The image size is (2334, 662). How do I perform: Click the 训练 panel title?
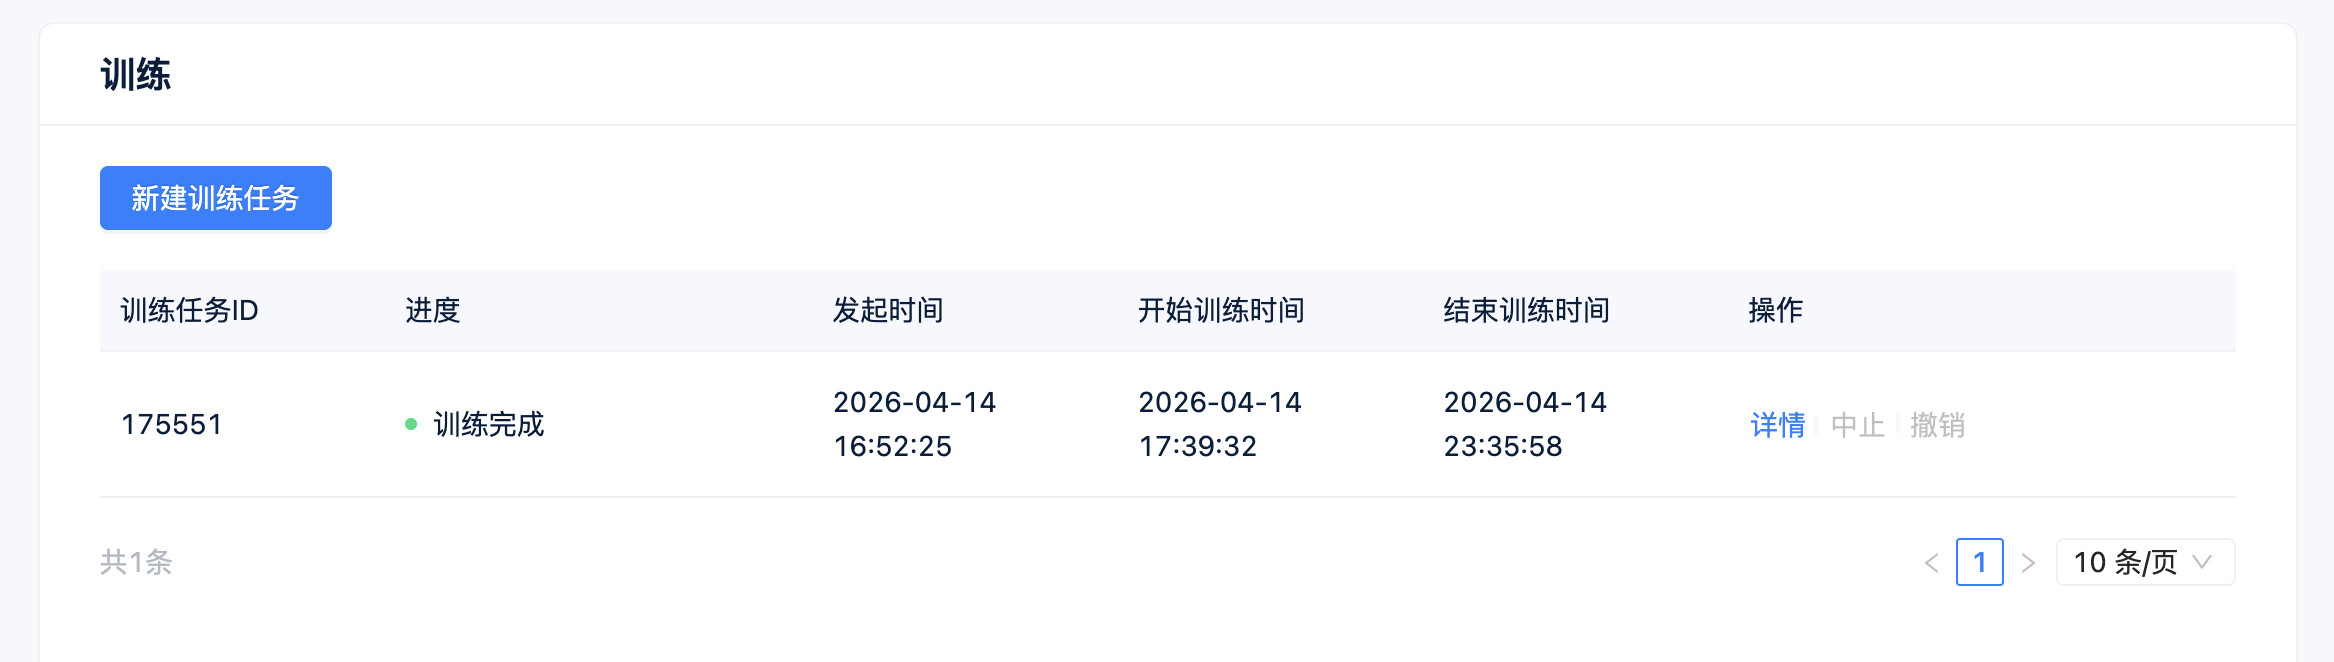(x=134, y=74)
